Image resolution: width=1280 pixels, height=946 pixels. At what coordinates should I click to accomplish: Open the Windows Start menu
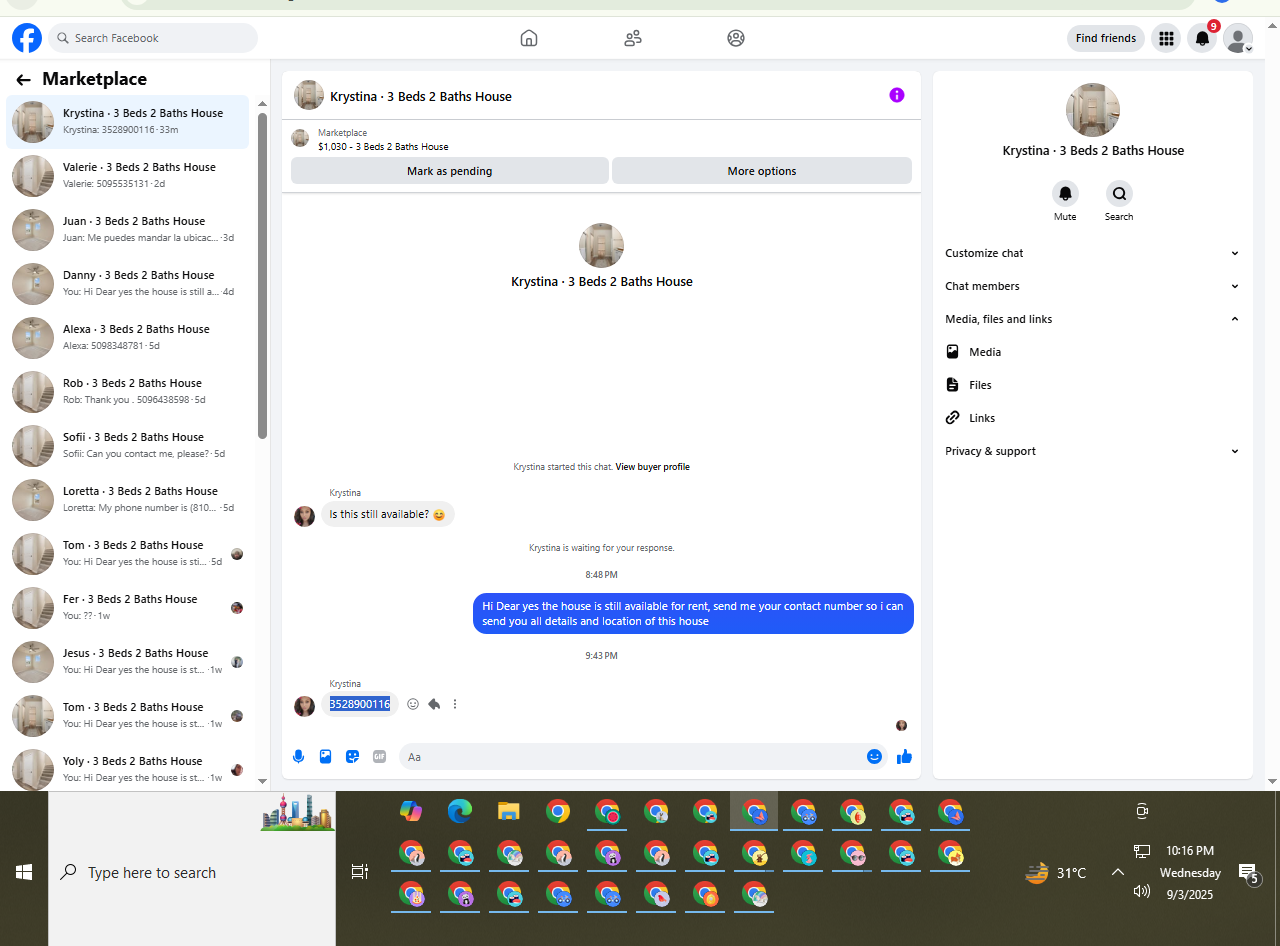point(24,872)
